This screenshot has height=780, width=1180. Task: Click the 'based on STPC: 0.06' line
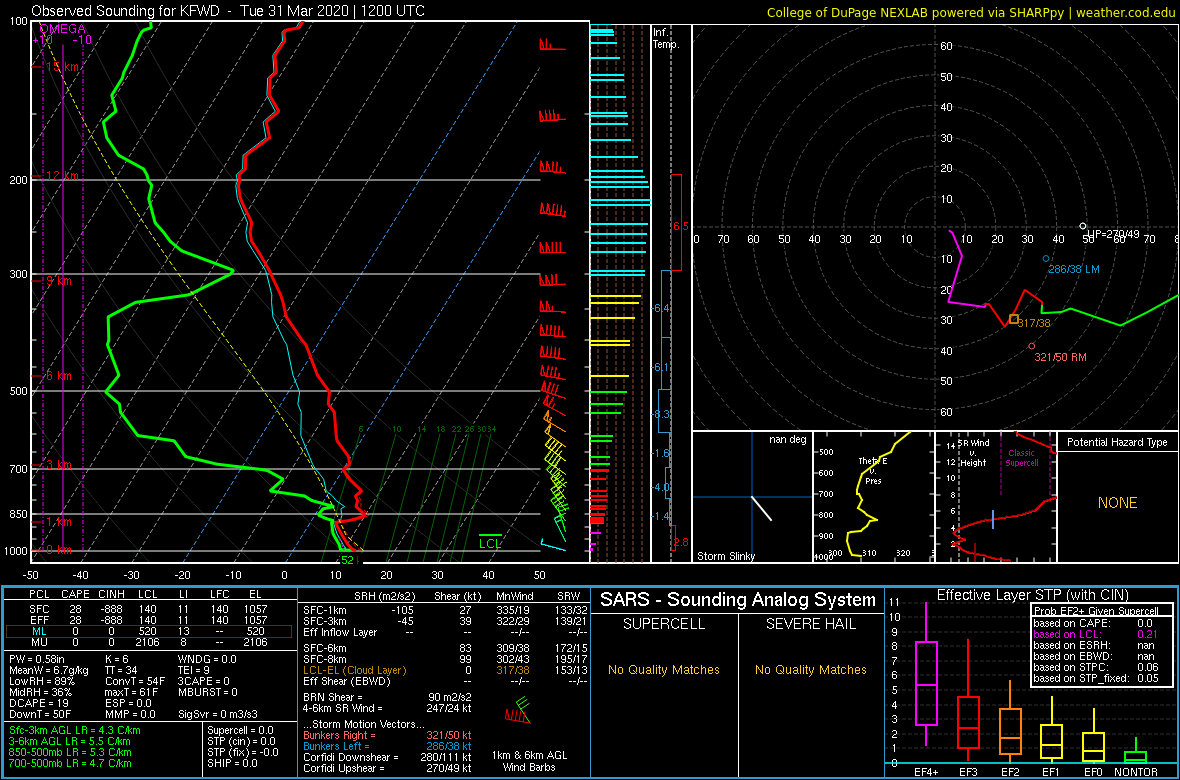(x=1098, y=668)
